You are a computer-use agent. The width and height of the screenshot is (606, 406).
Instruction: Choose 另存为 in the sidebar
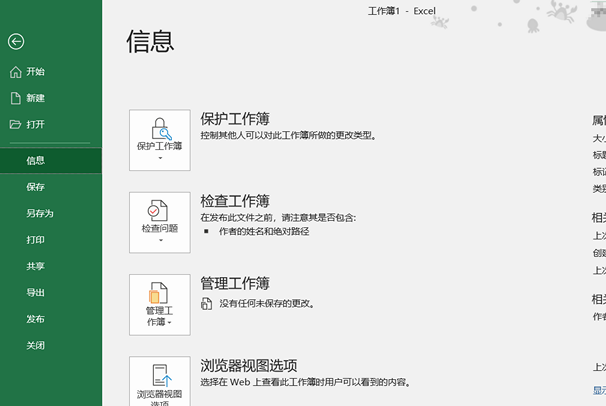51,213
